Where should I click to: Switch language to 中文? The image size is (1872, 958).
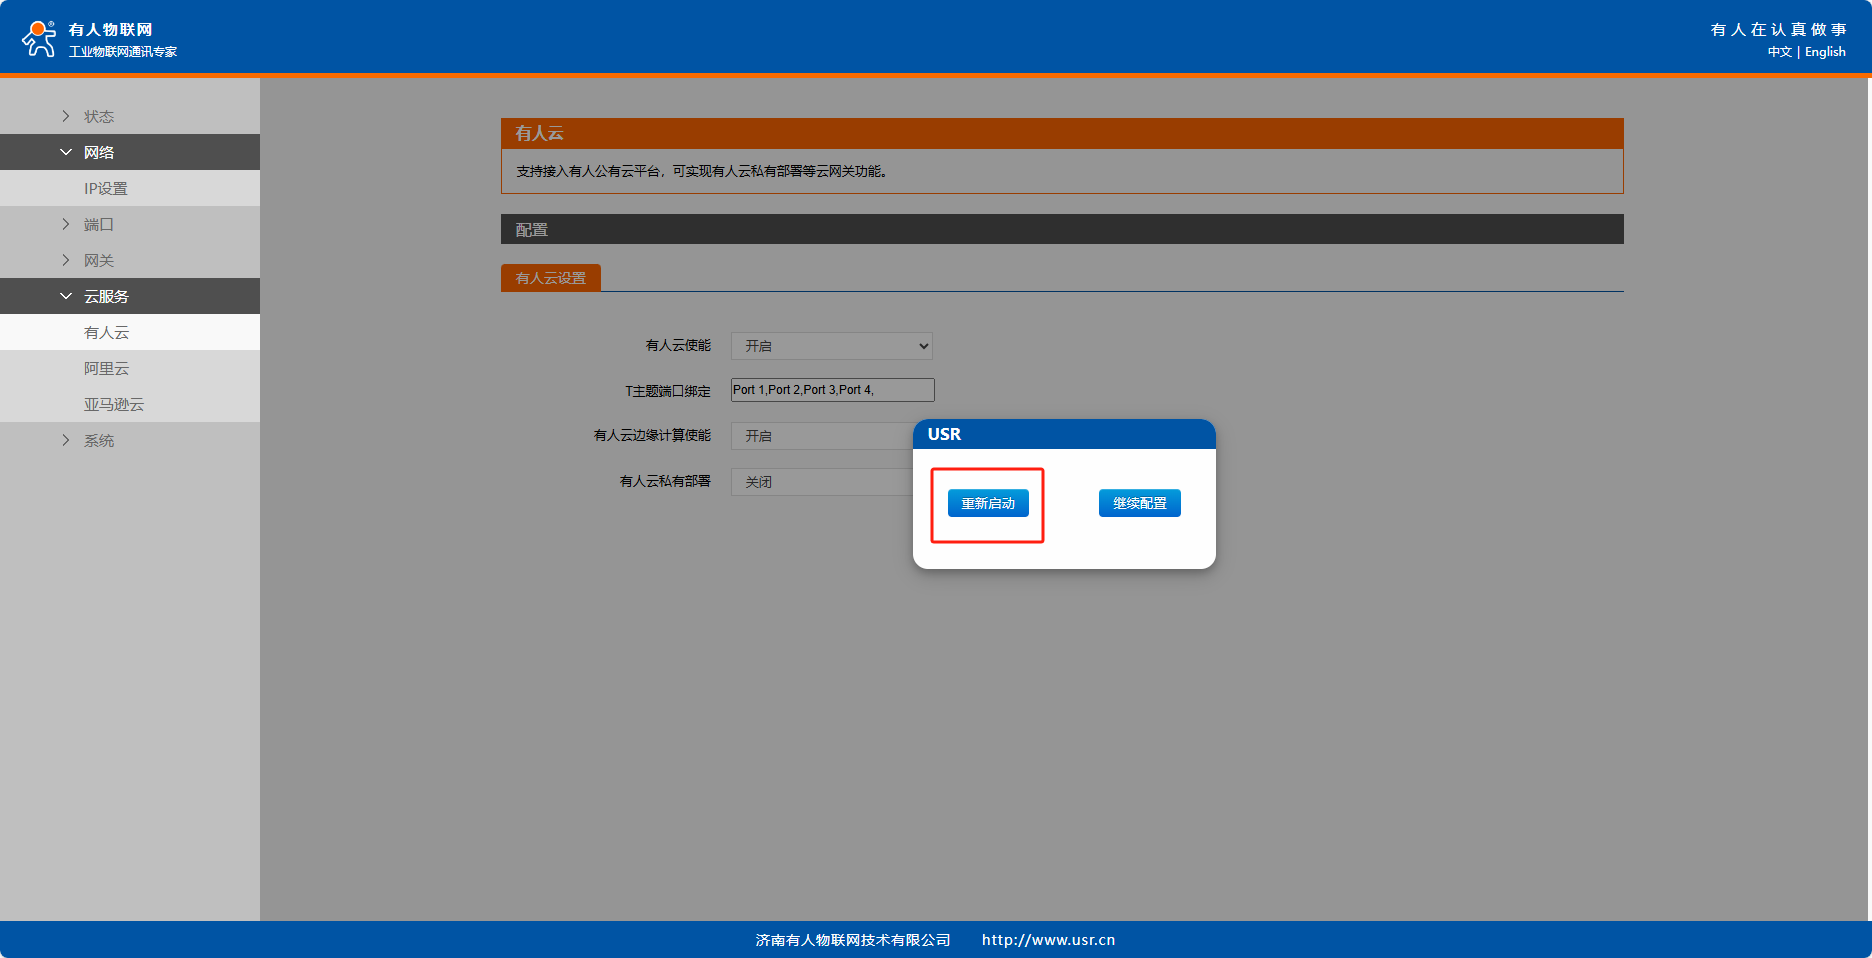point(1779,52)
